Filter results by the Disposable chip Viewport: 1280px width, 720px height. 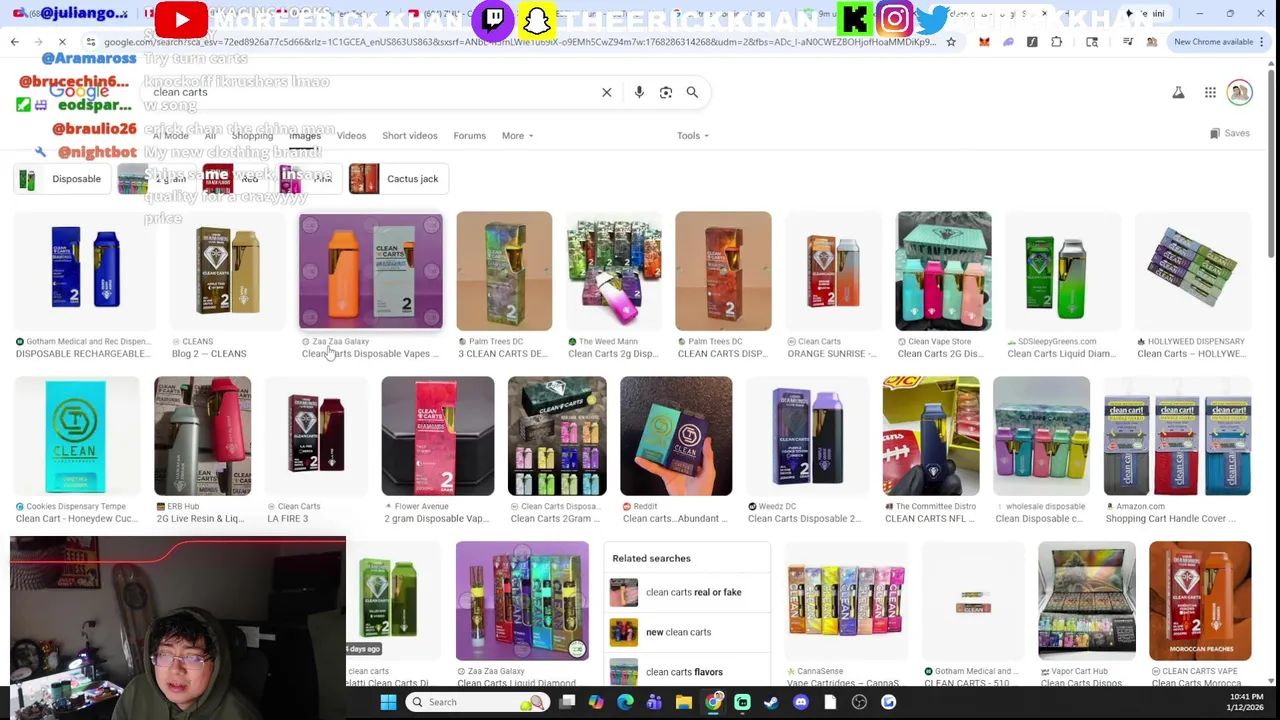[60, 179]
